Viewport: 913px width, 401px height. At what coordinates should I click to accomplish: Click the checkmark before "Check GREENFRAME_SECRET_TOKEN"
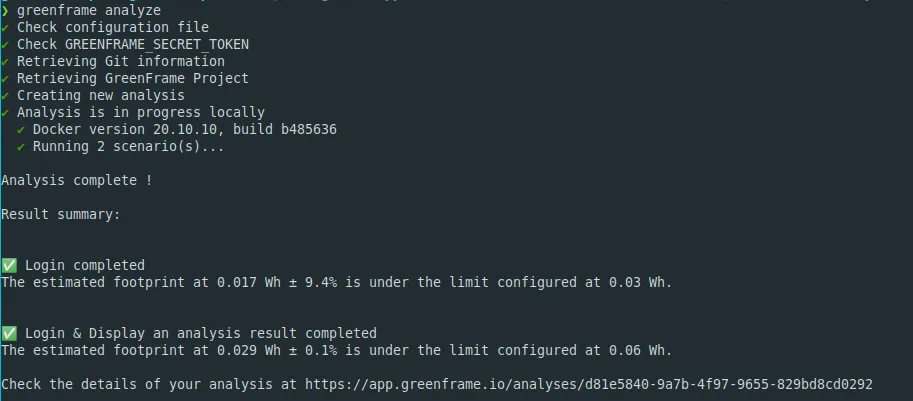(x=5, y=44)
